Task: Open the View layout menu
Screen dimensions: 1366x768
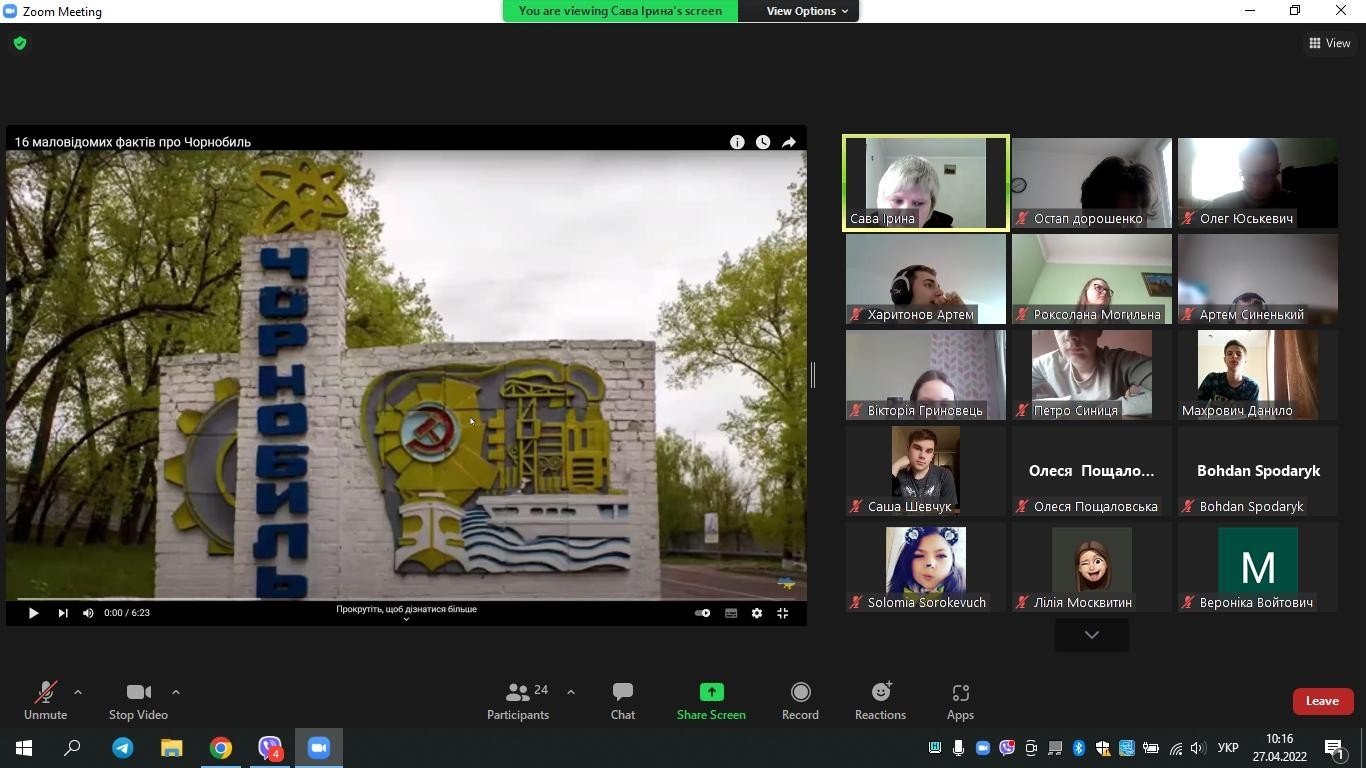Action: click(x=1329, y=43)
